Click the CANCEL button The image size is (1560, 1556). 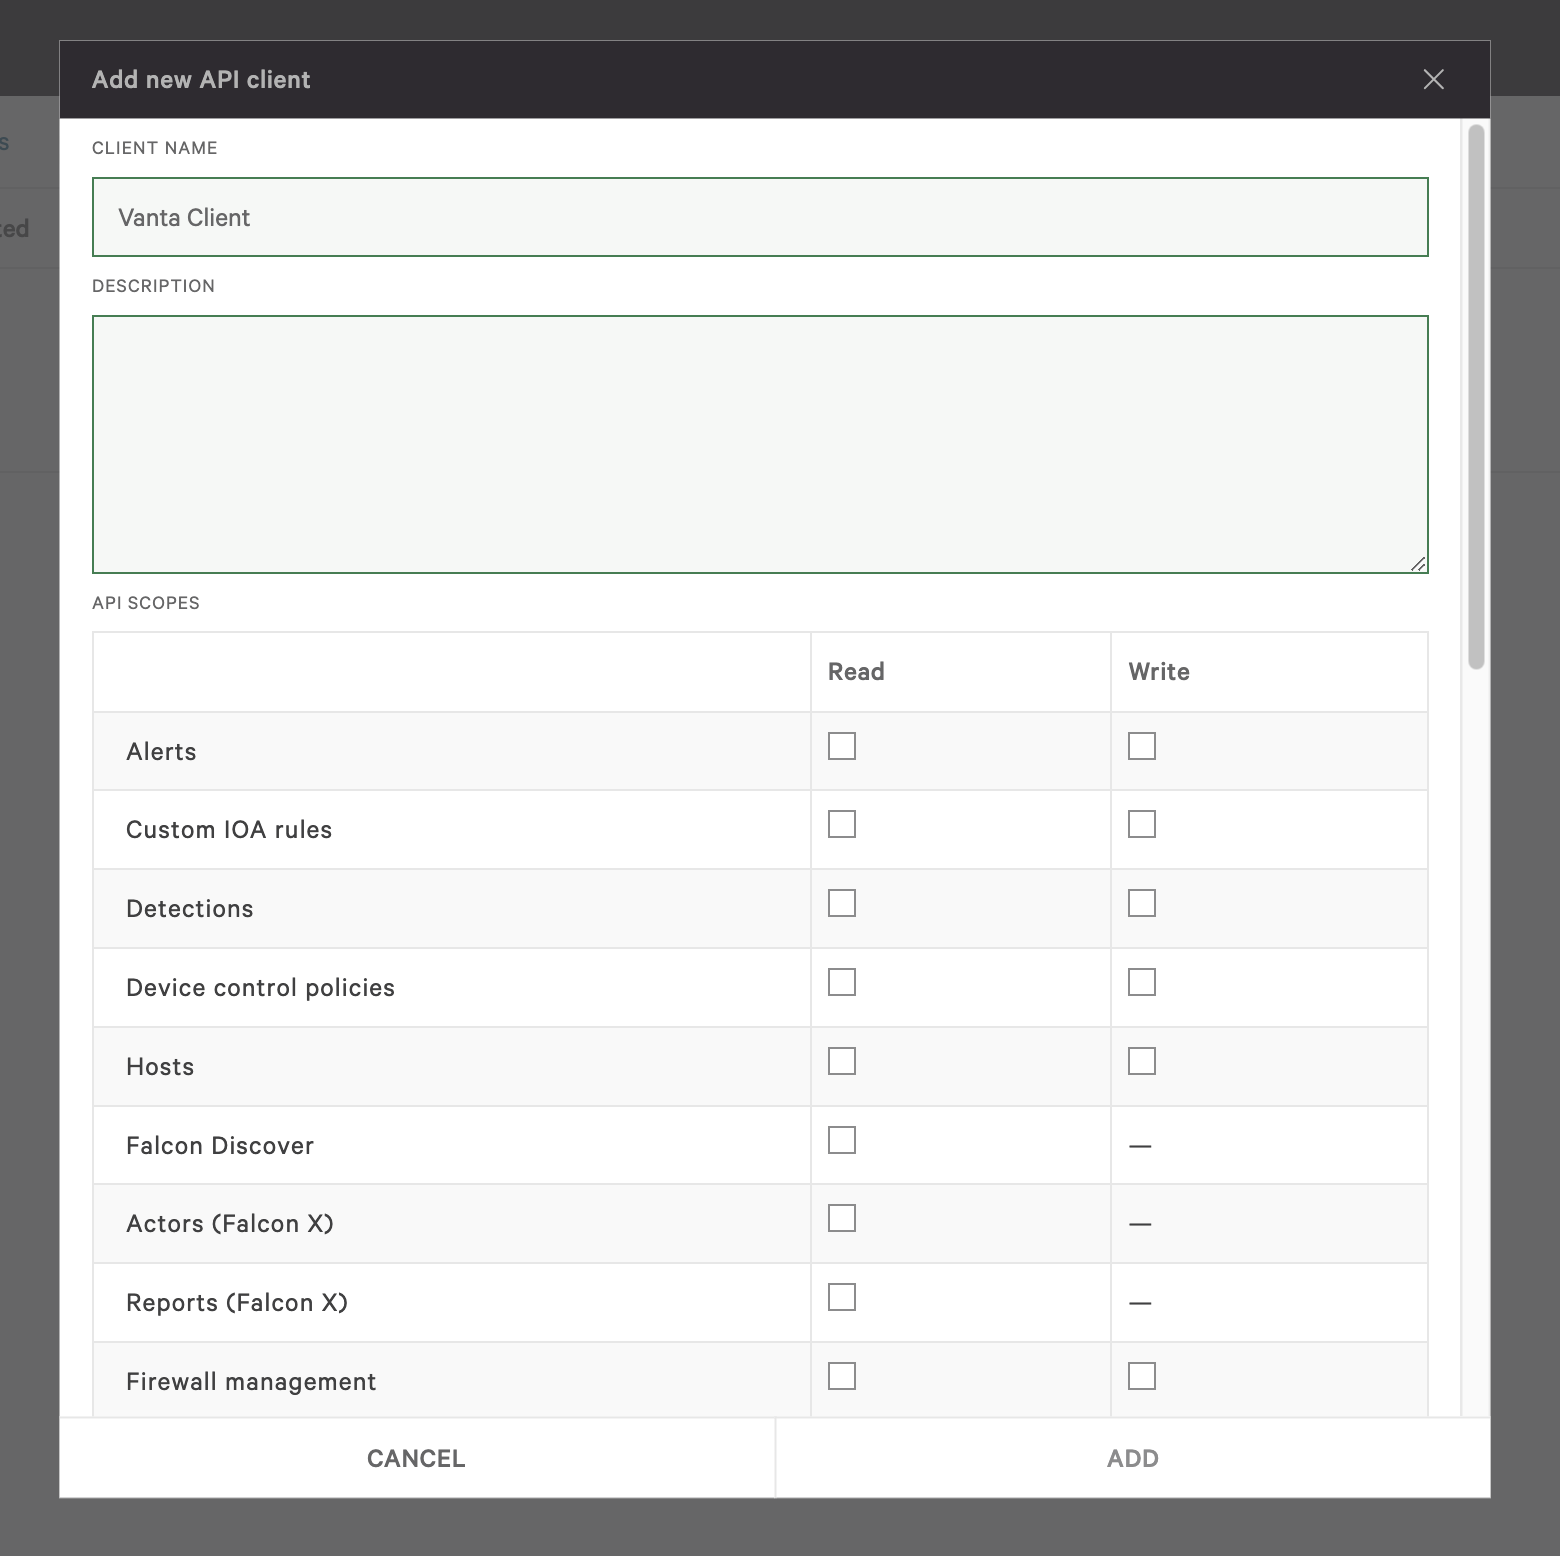417,1458
